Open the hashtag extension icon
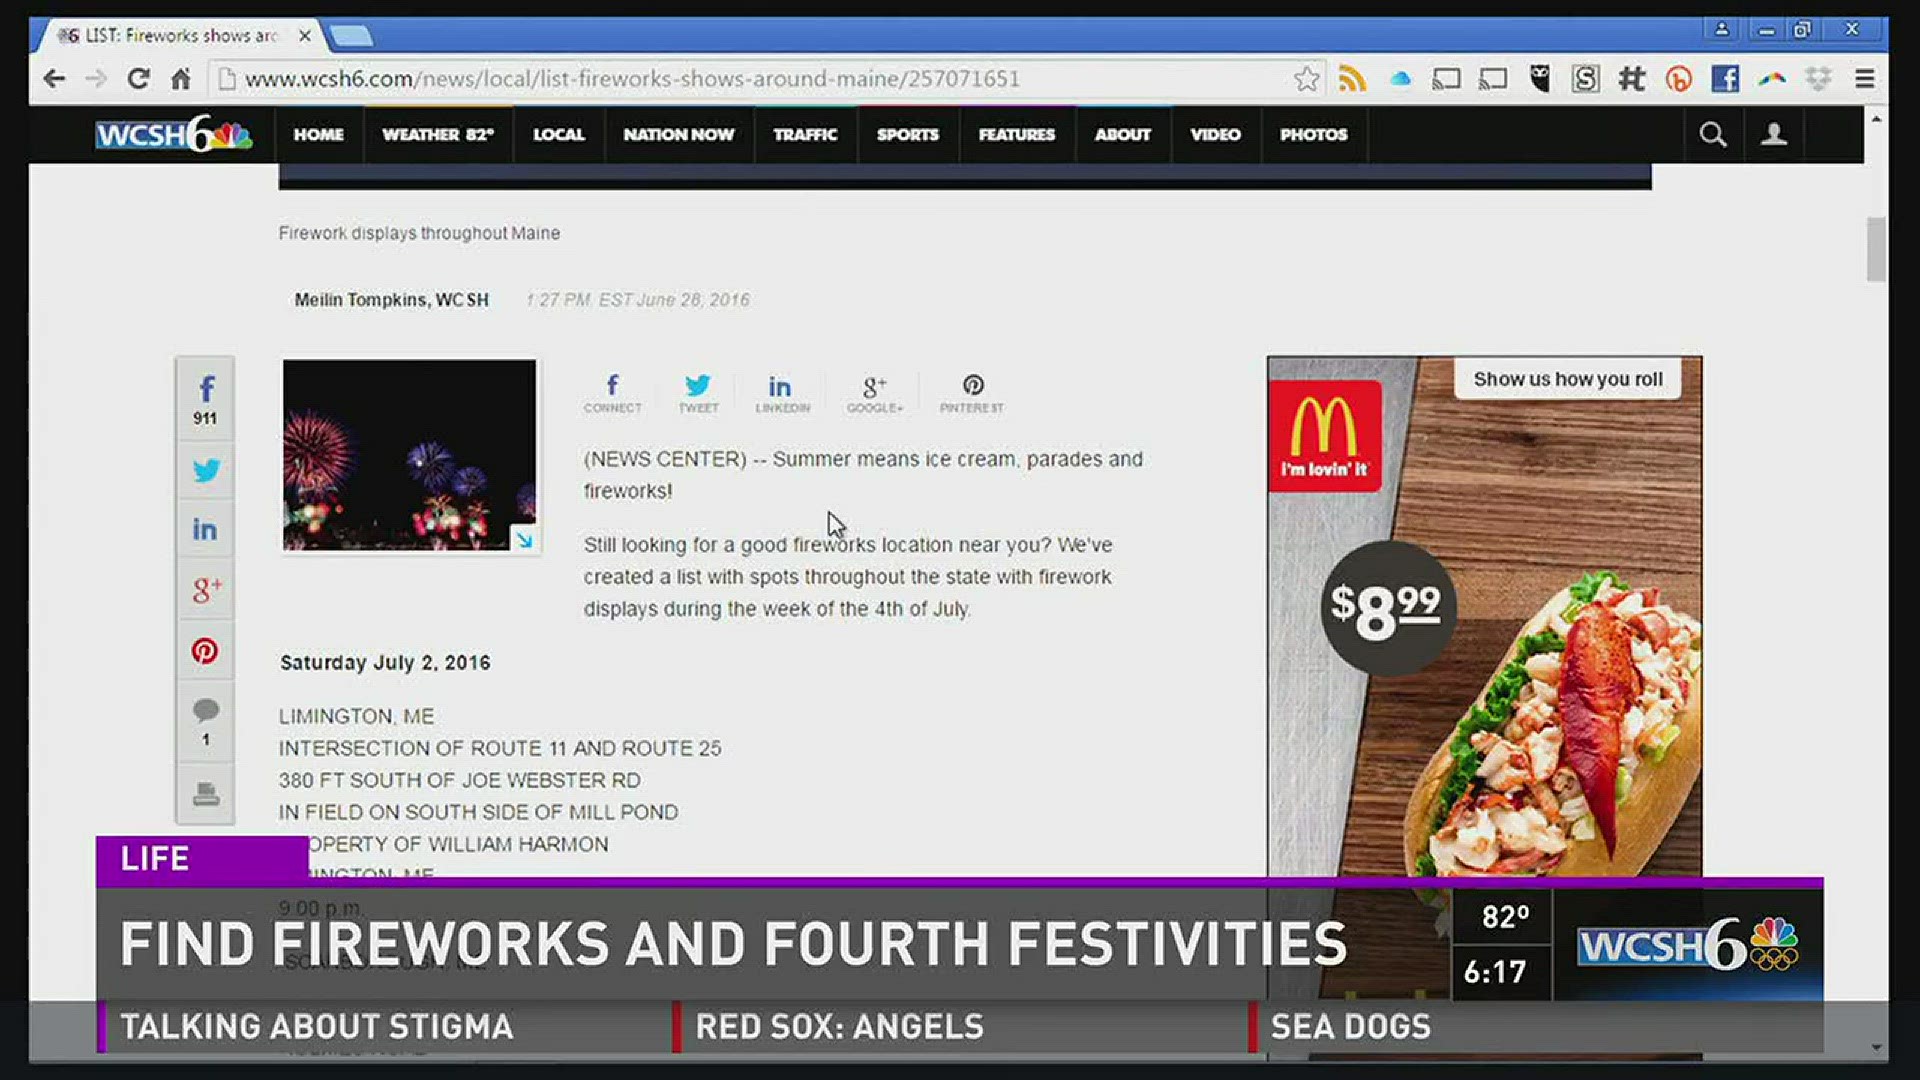The height and width of the screenshot is (1080, 1920). click(1632, 79)
